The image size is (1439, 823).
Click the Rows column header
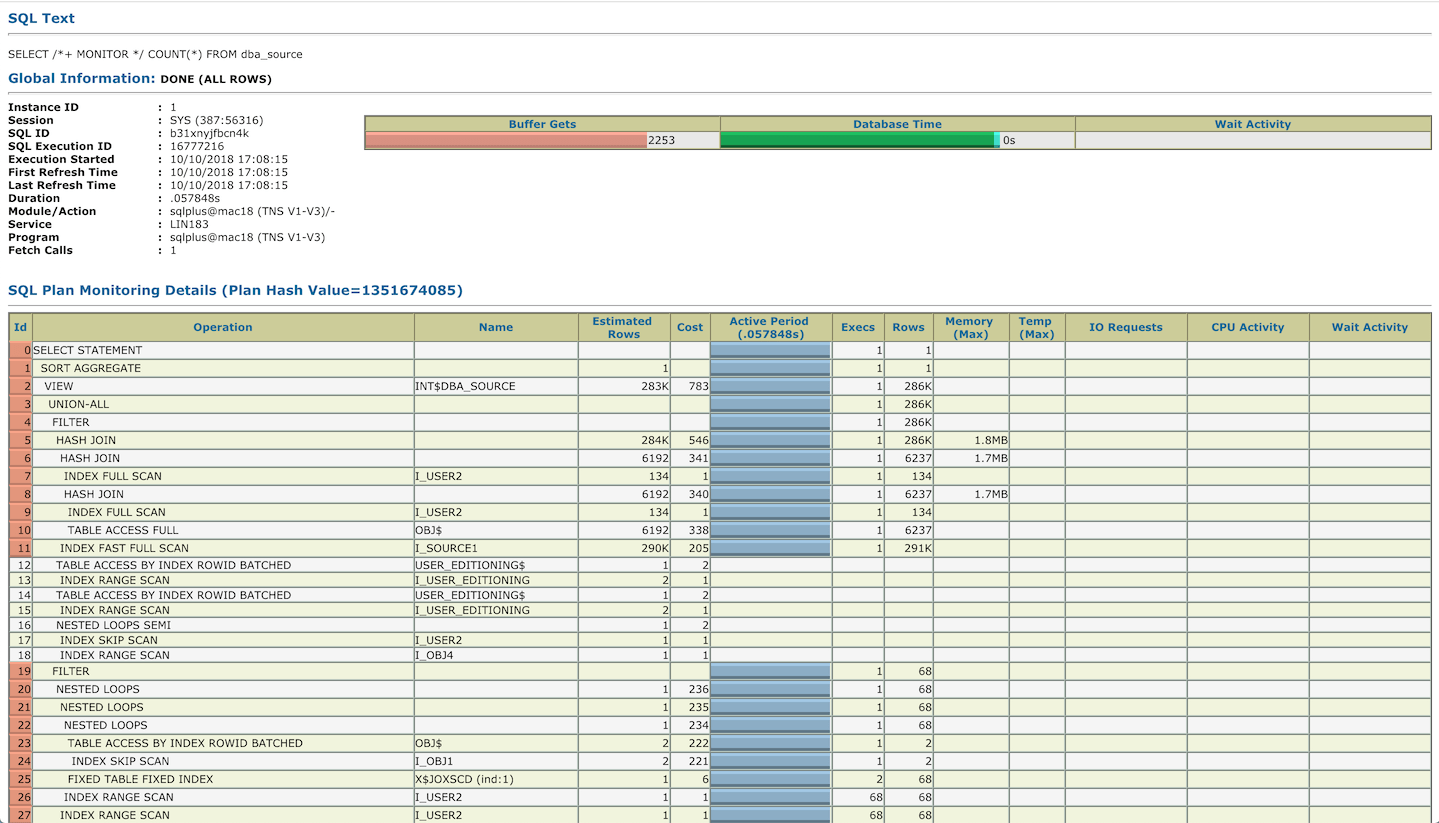909,327
